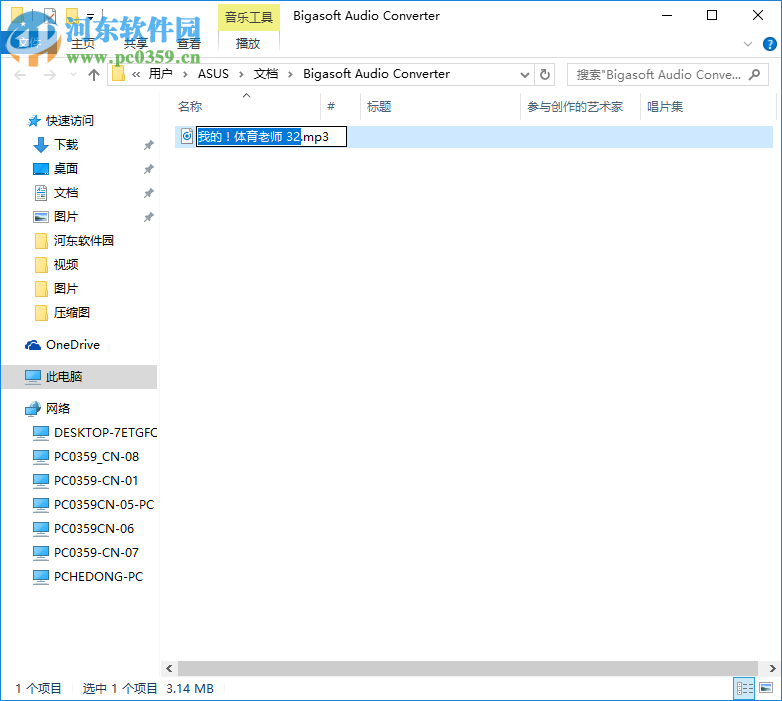Sort files by 标题 column

pos(379,107)
